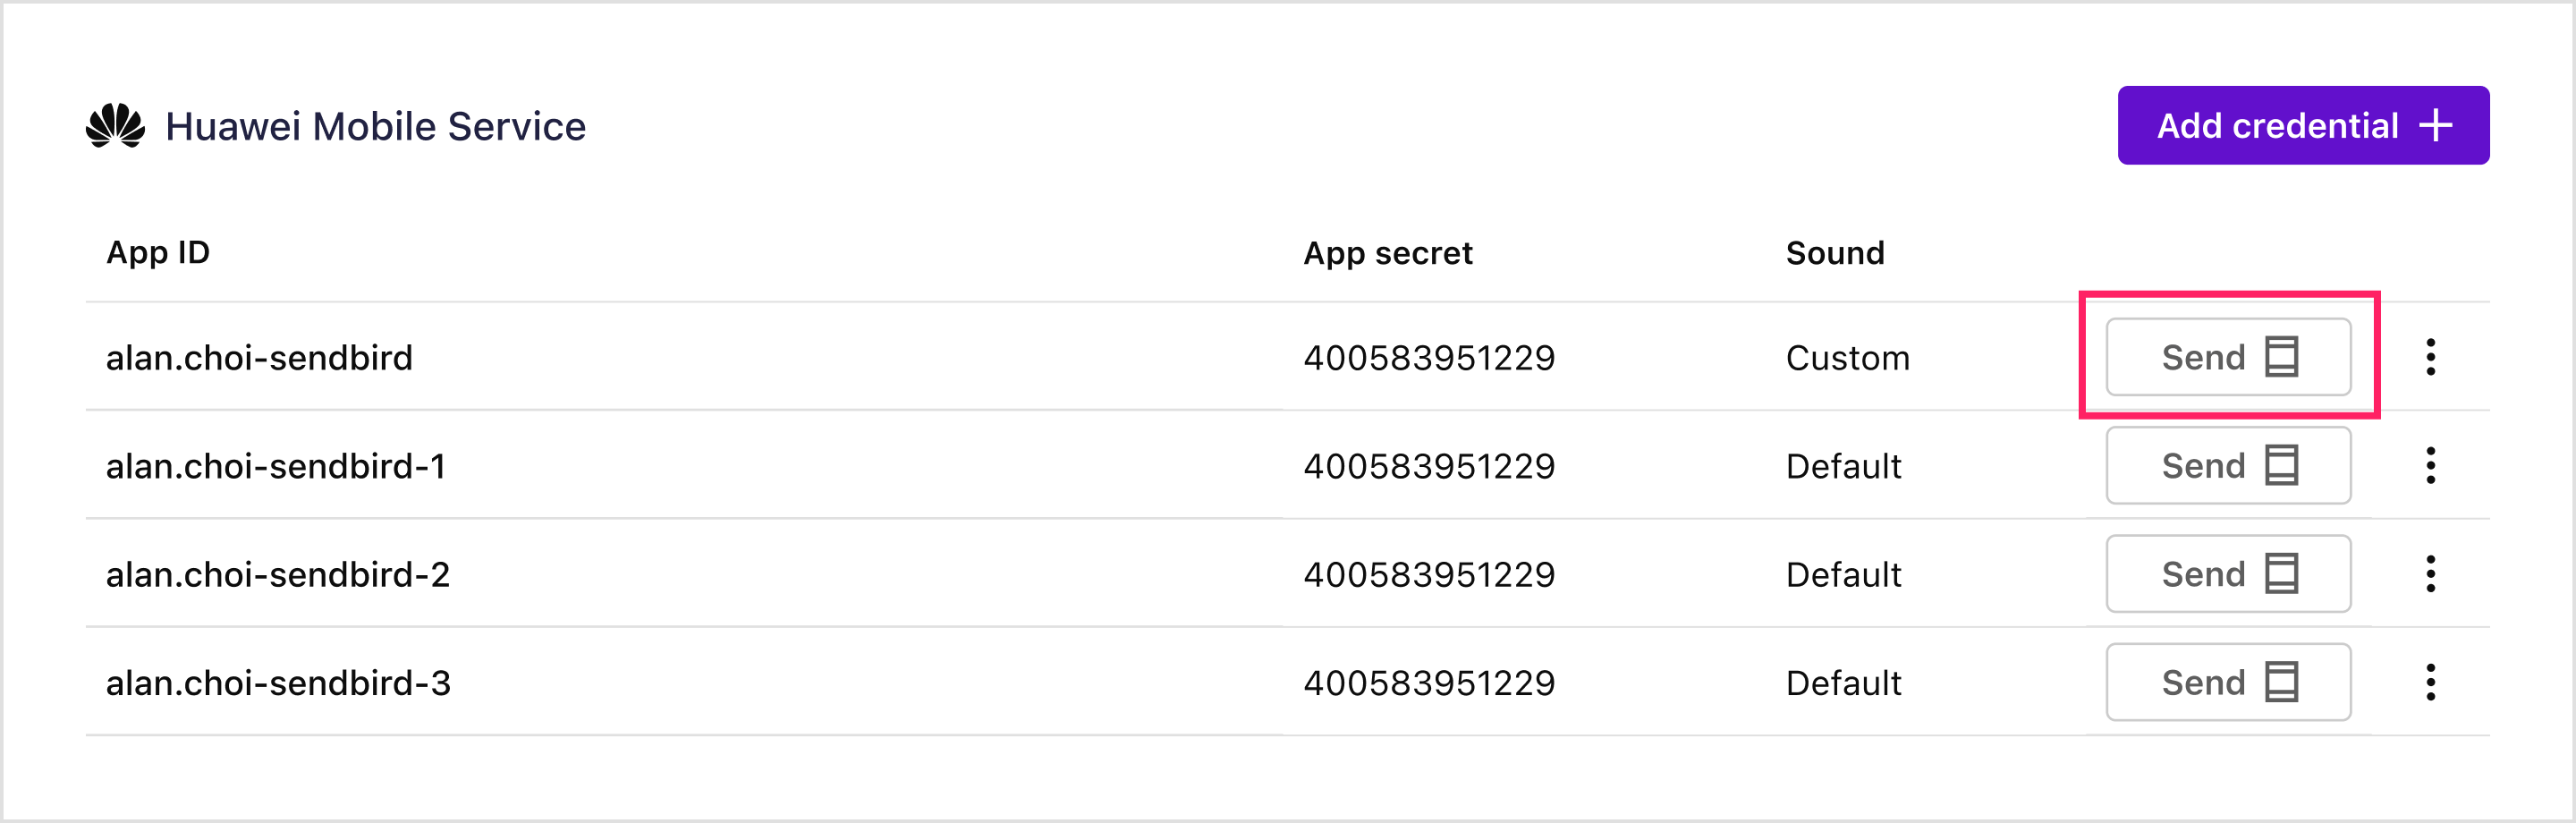Click the device icon in the alan.choi-sendbird-2 Send button
The height and width of the screenshot is (823, 2576).
2281,574
